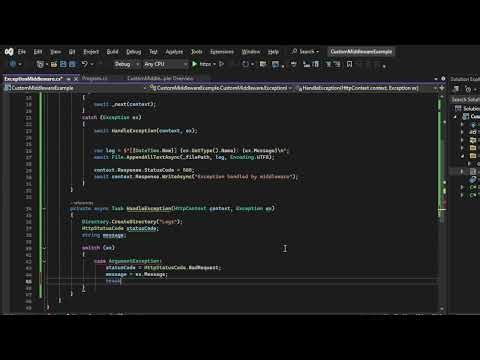Open the Tools menu
Viewport: 480px width, 360px height.
pos(196,52)
